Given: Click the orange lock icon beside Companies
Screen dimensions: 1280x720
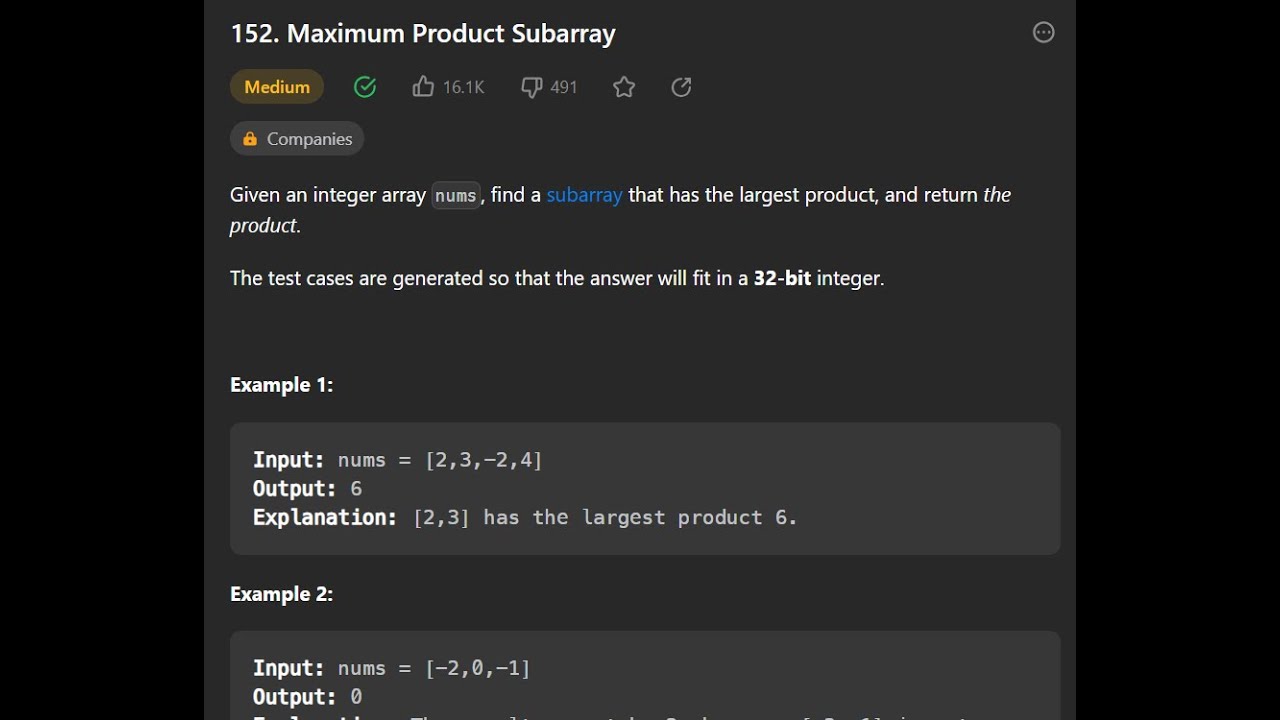Looking at the screenshot, I should [250, 139].
